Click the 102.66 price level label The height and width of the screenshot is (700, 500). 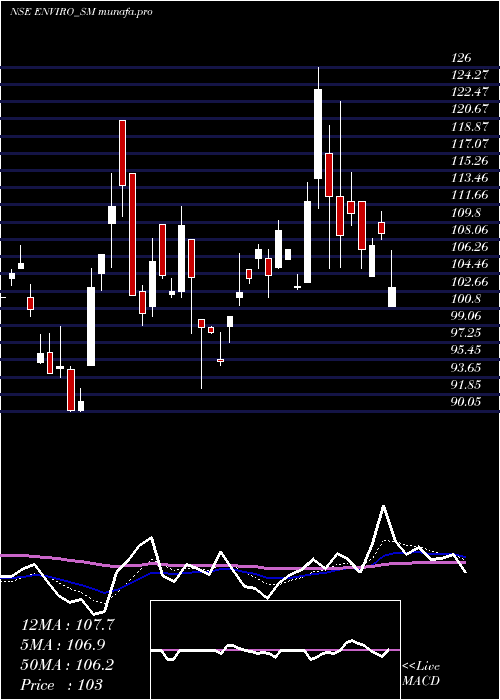470,281
